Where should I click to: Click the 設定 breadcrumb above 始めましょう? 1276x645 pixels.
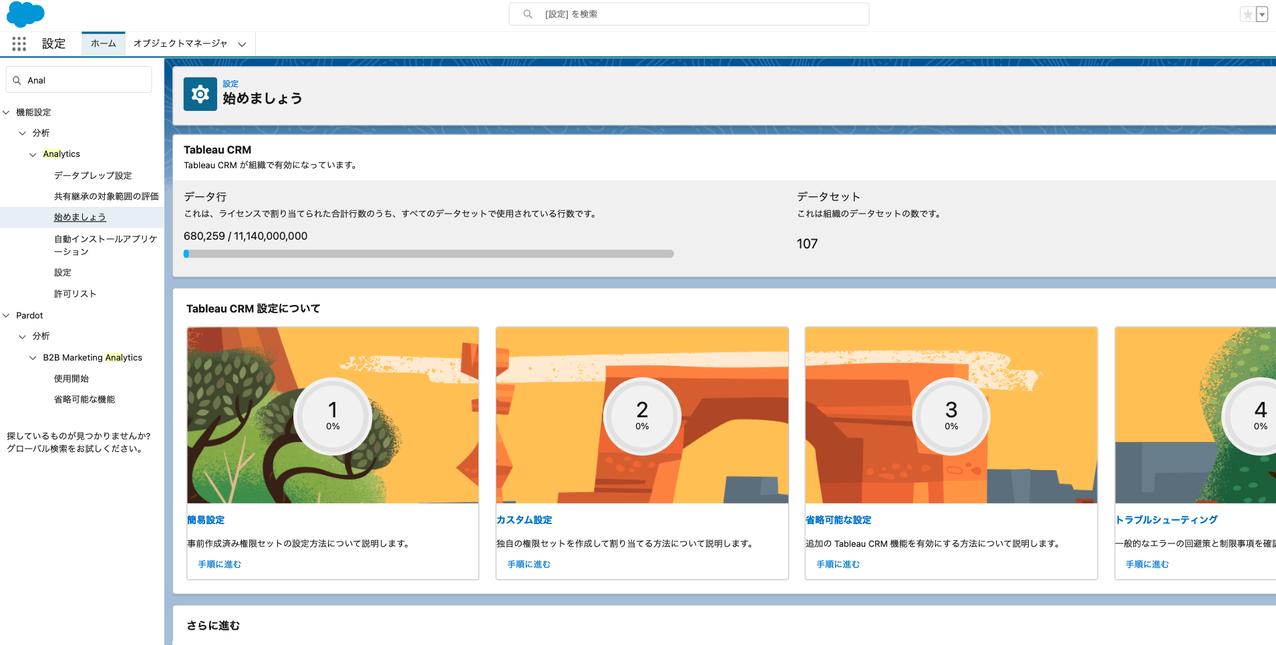click(x=230, y=84)
